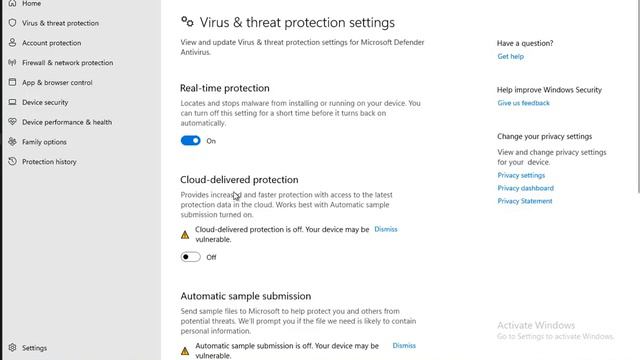
Task: Click the vertical scrollbar on right edge
Action: tap(638, 96)
